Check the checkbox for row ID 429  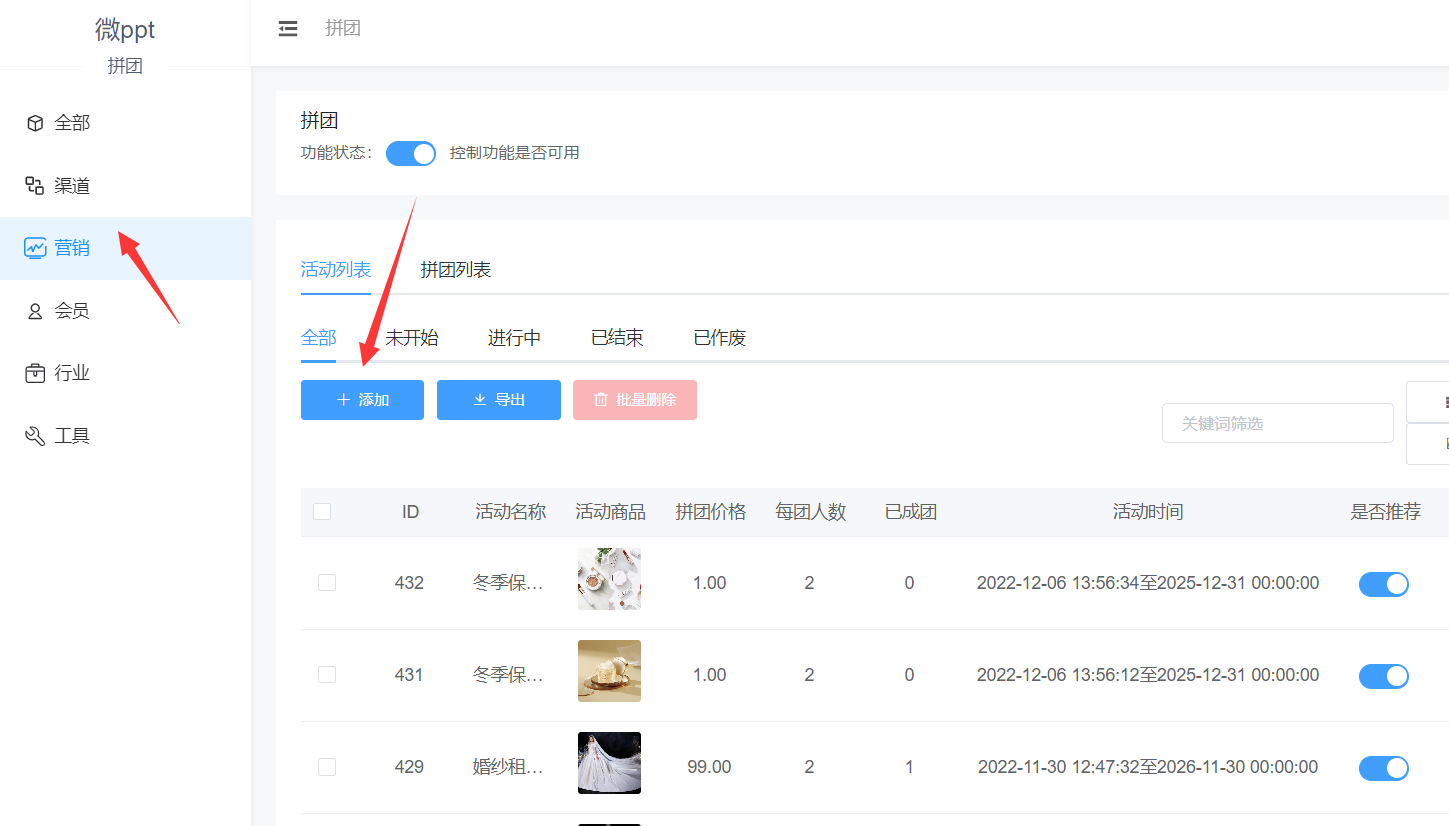point(327,767)
